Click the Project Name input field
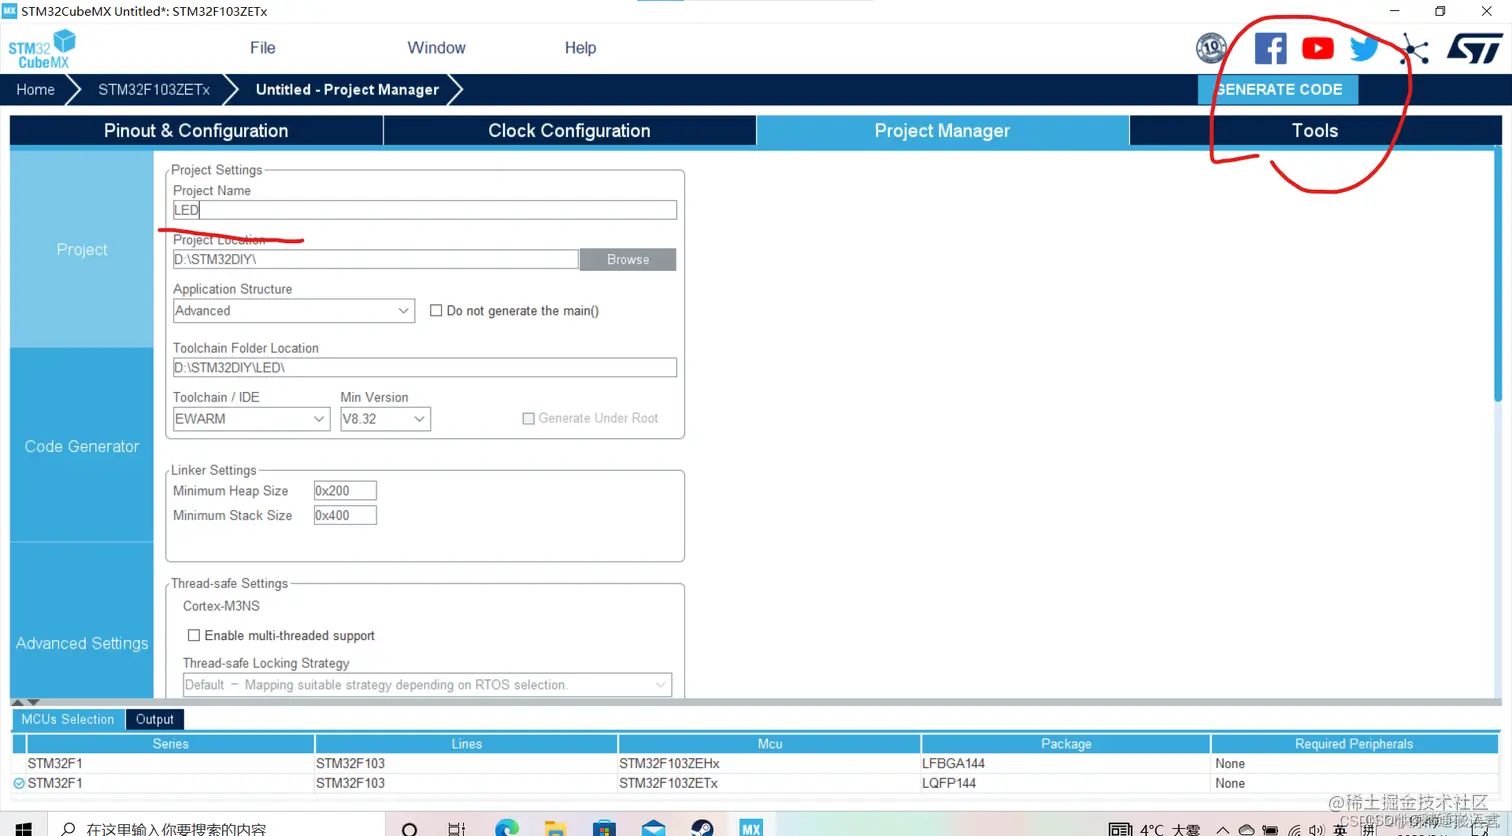 (425, 210)
